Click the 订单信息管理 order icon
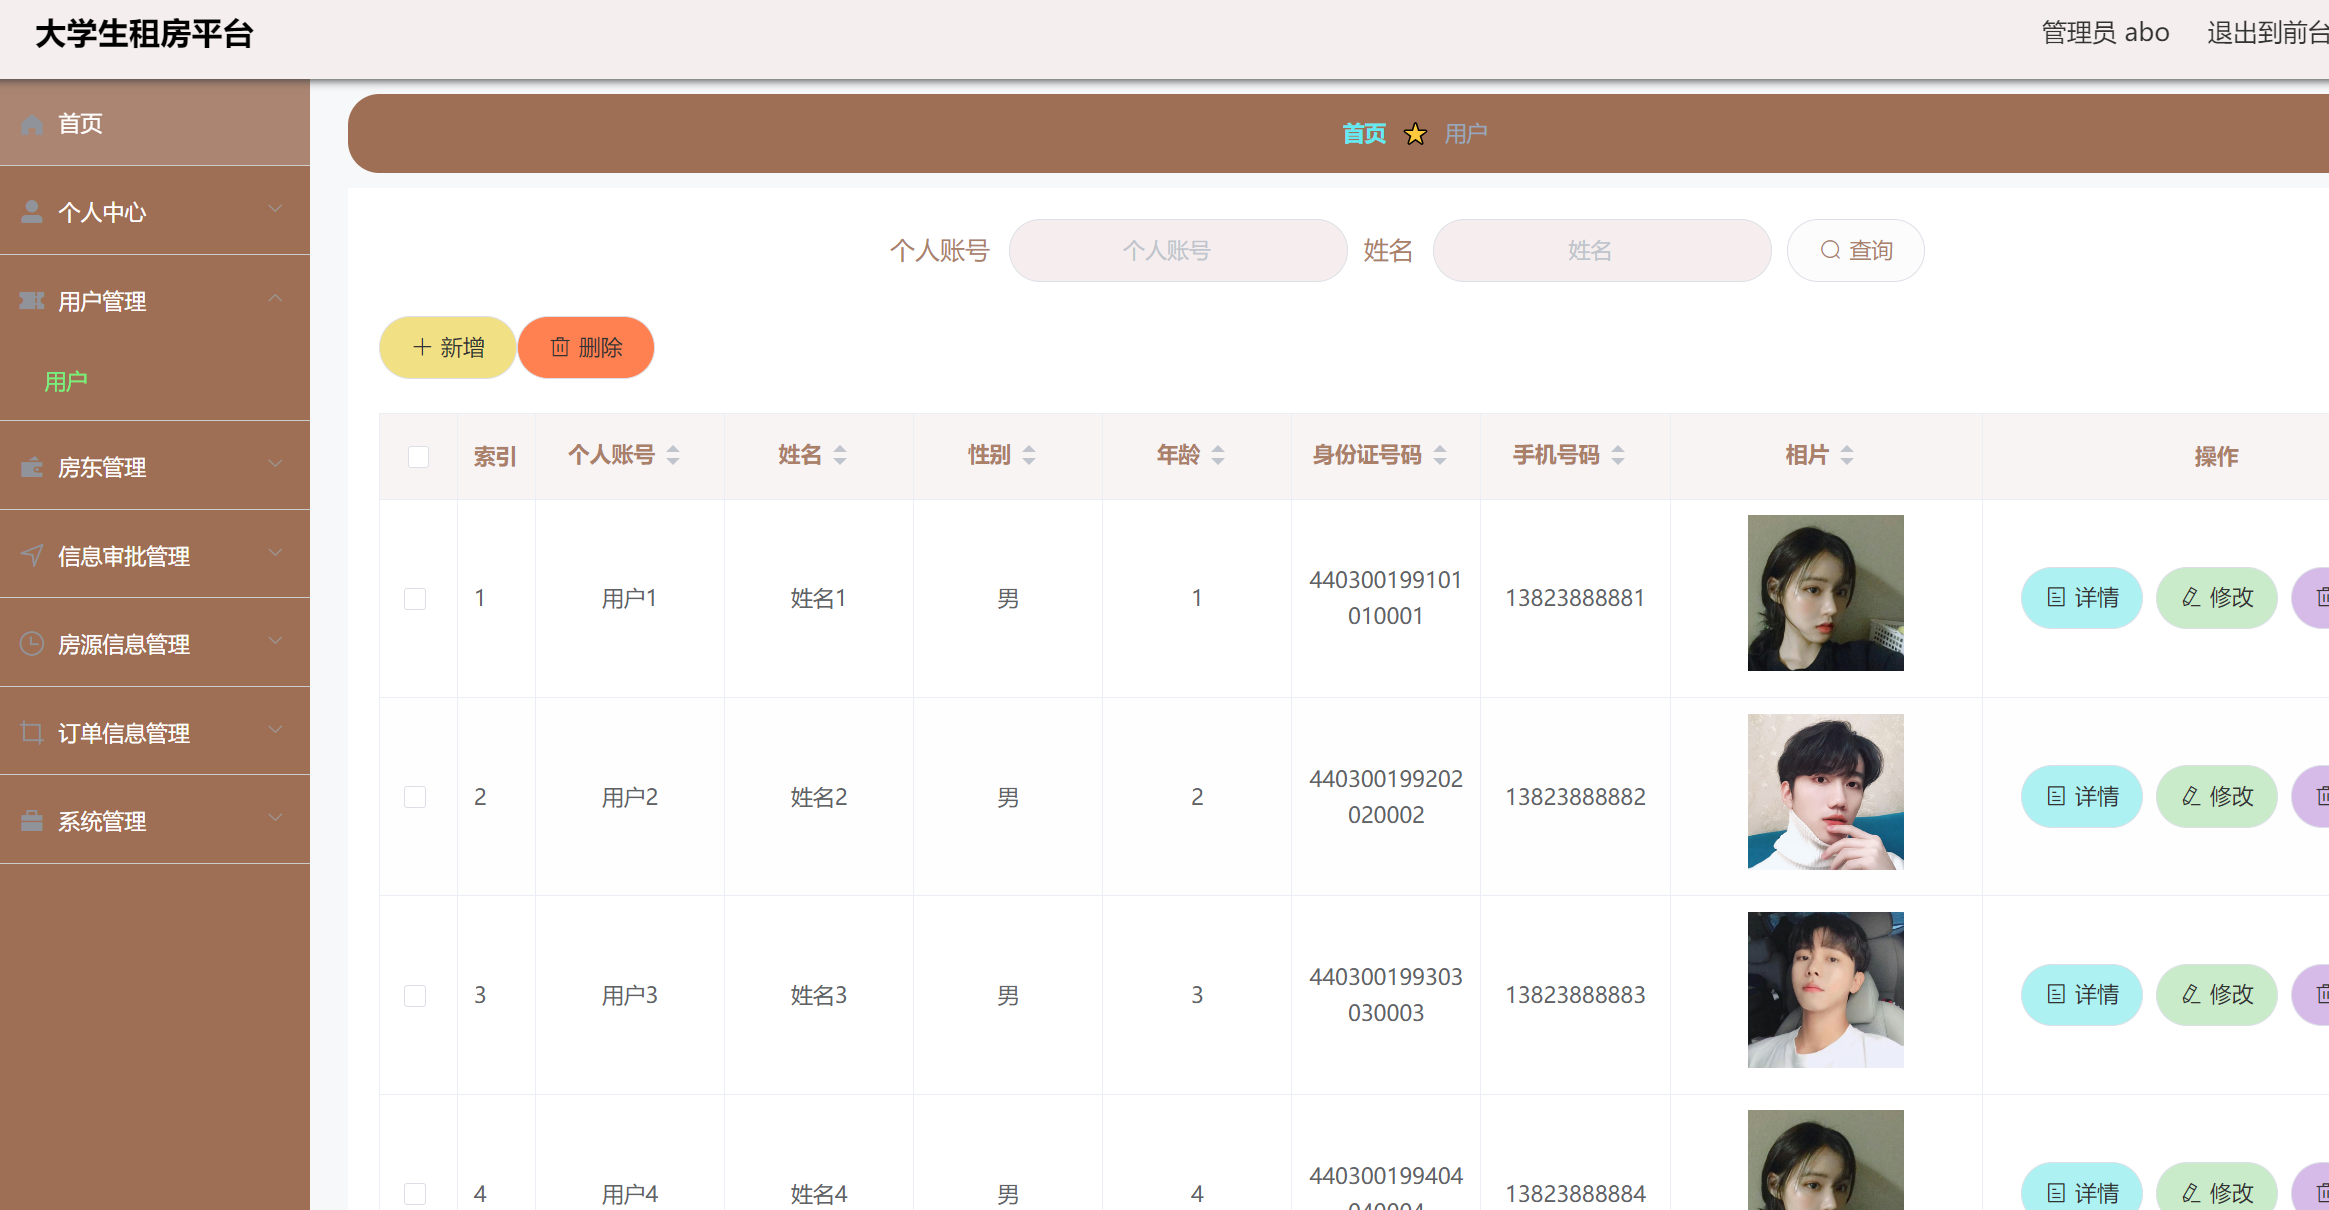This screenshot has width=2329, height=1210. pos(31,731)
